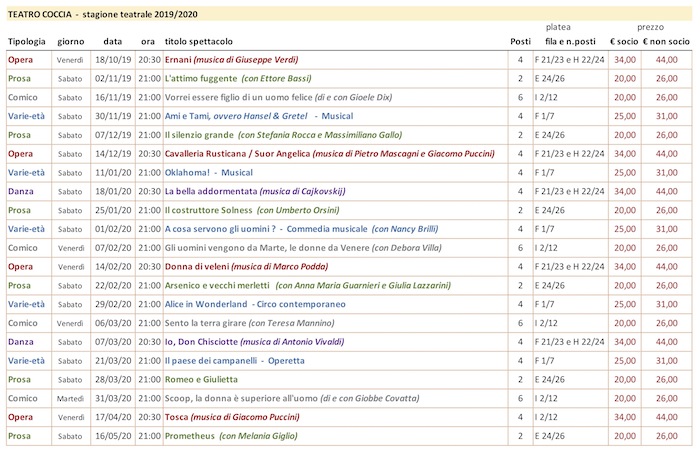Image resolution: width=700 pixels, height=453 pixels.
Task: Select the date cell '30/11/19'
Action: (x=113, y=116)
